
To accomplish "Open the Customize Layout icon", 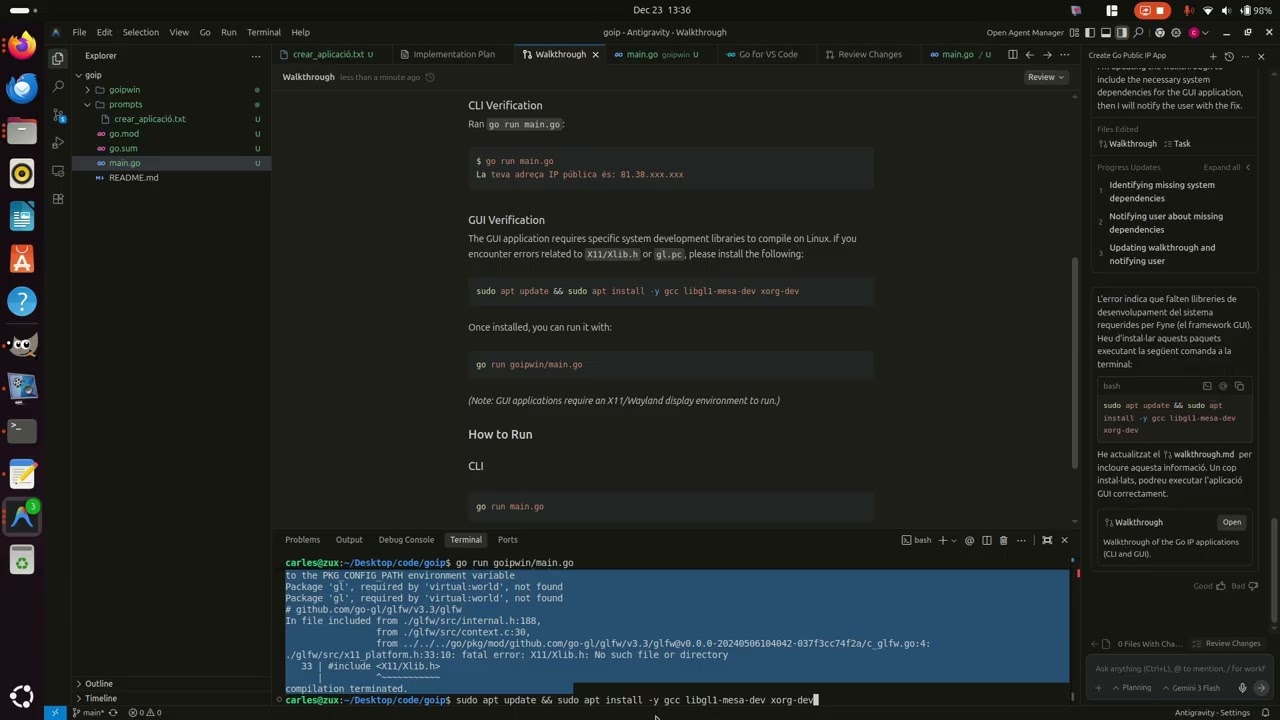I will click(1075, 32).
